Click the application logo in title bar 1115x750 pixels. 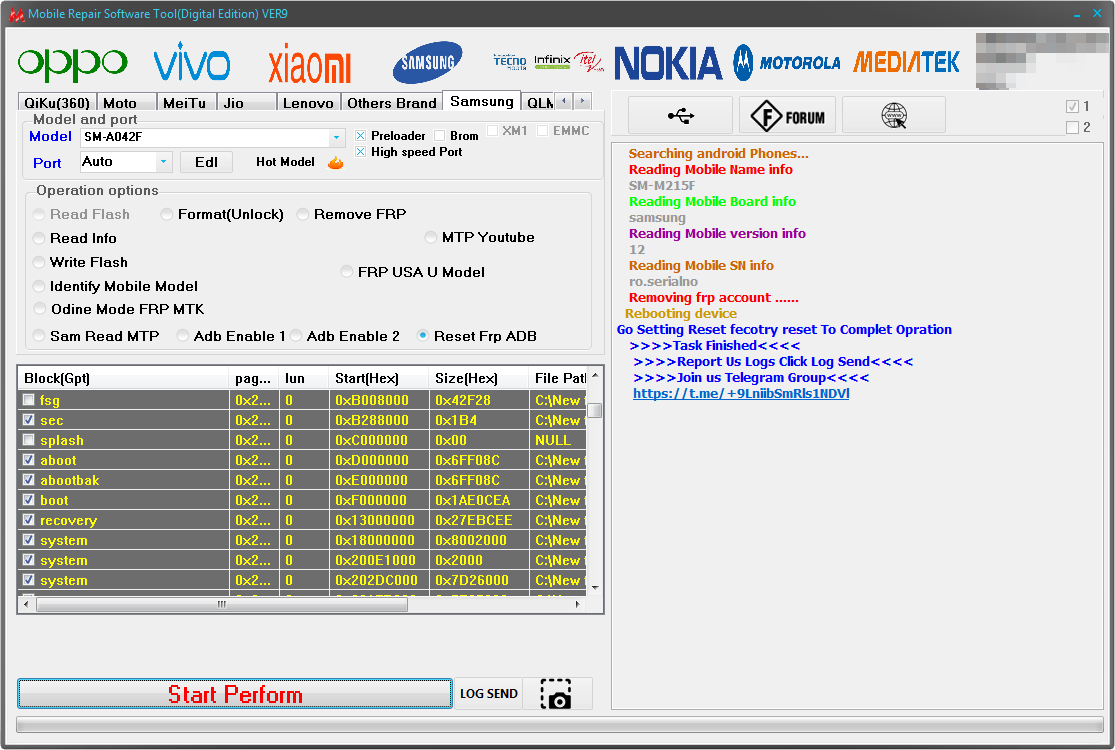point(16,14)
